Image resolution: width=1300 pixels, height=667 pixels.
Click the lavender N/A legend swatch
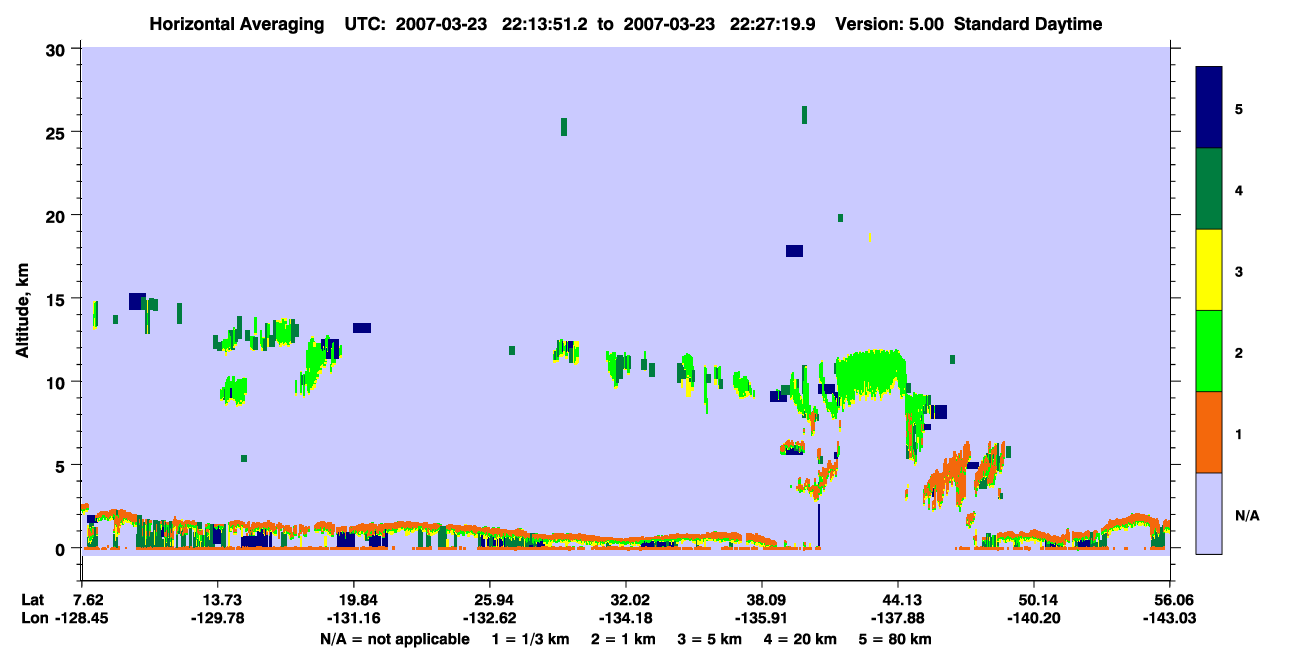(1209, 513)
